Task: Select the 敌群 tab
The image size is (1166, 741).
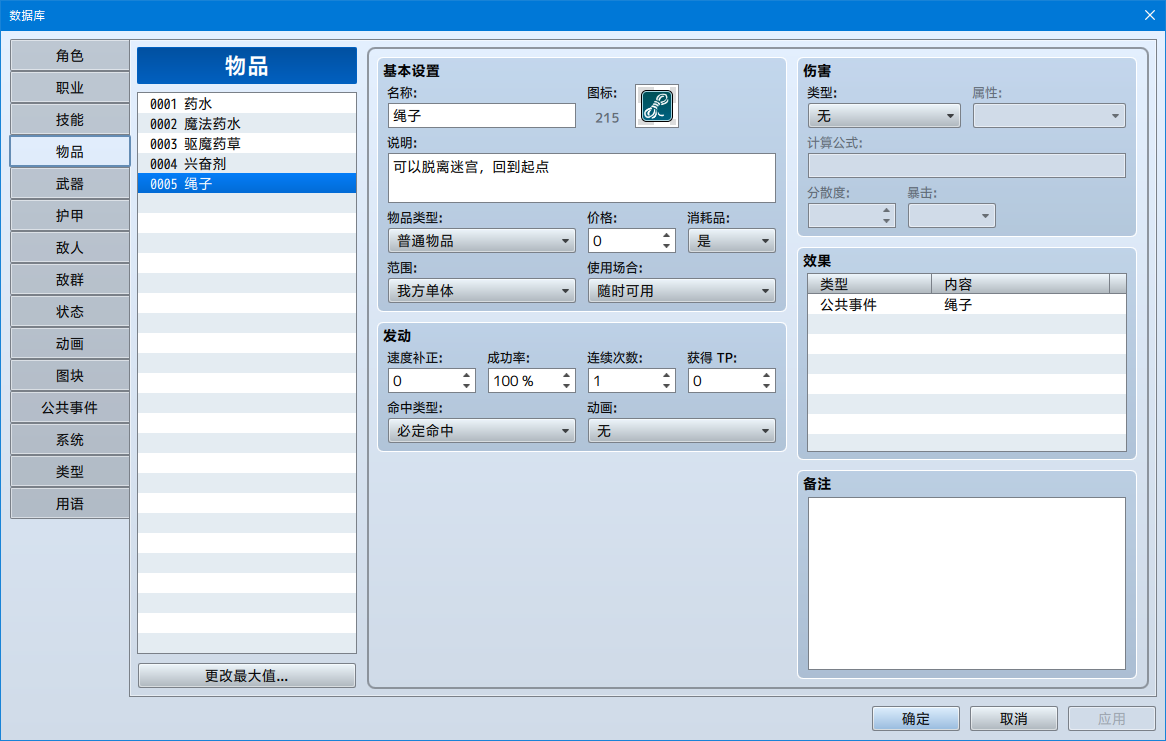Action: (x=70, y=280)
